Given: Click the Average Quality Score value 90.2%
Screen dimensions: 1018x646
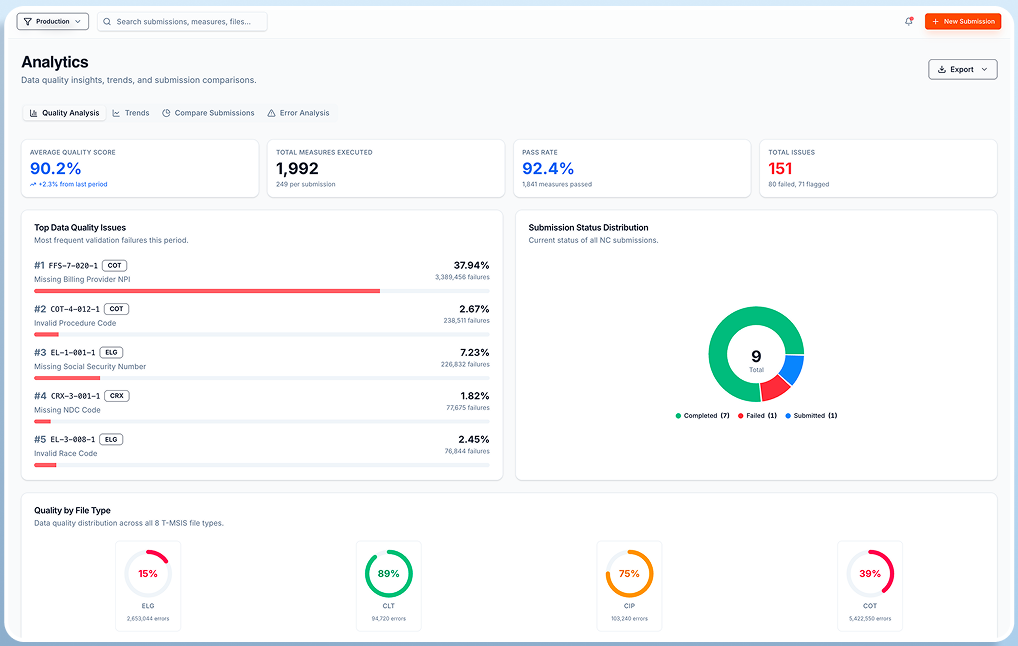Looking at the screenshot, I should pyautogui.click(x=56, y=169).
